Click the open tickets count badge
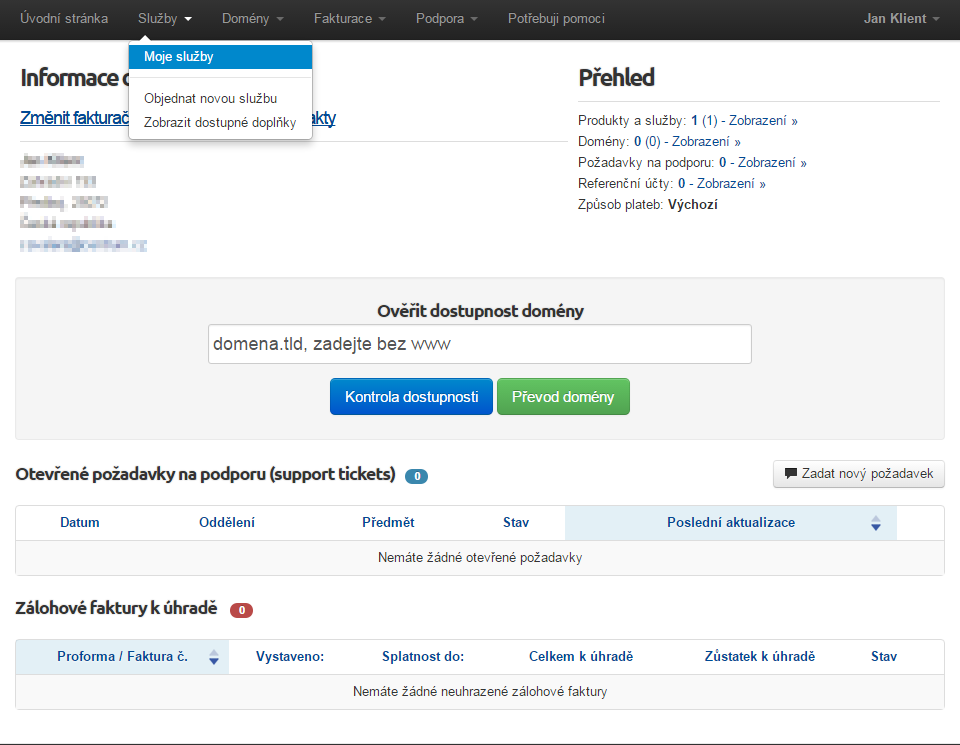960x745 pixels. pos(416,476)
